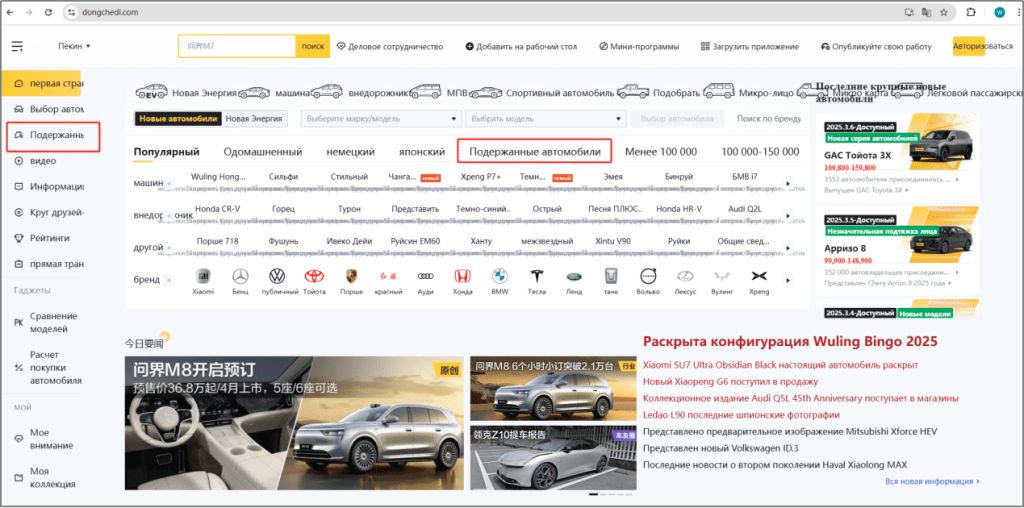1024x508 pixels.
Task: Open Порше 718 model link
Action: (217, 242)
